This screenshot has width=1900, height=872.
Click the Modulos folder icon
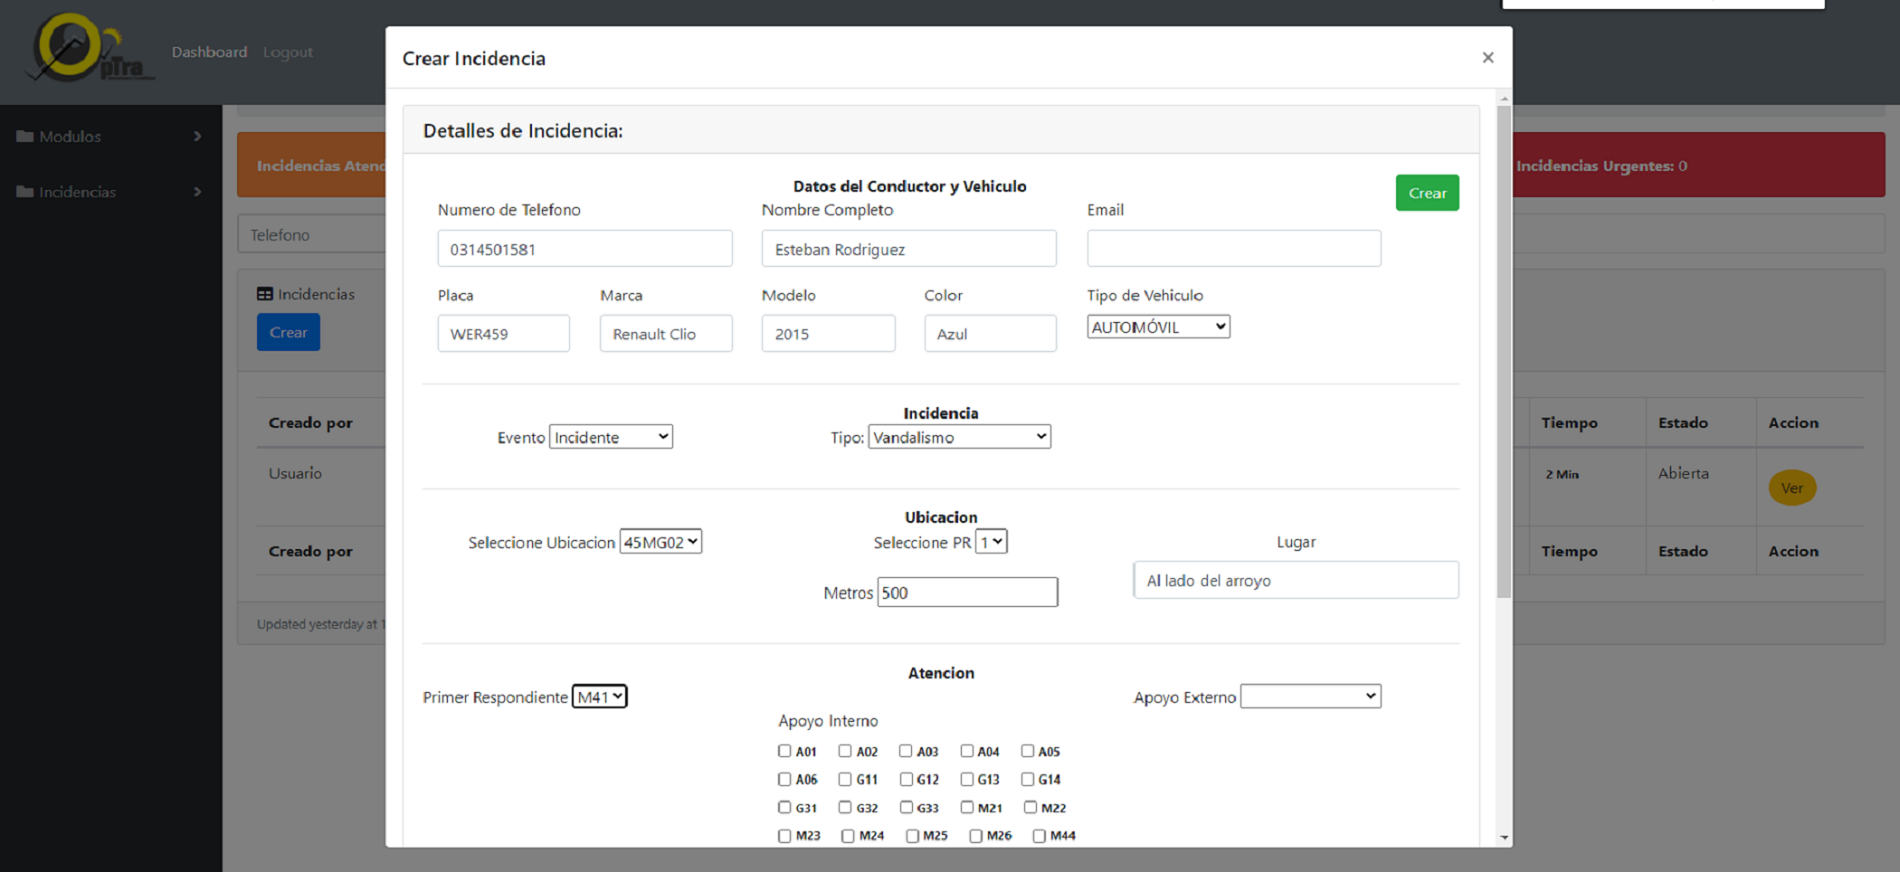point(25,136)
